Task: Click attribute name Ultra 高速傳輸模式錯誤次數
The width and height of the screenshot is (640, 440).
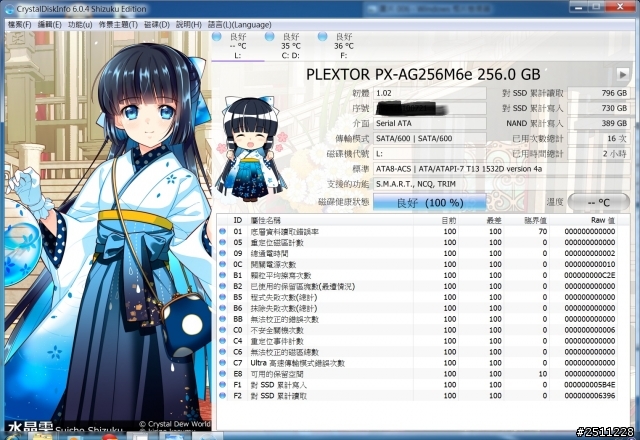Action: pos(298,363)
